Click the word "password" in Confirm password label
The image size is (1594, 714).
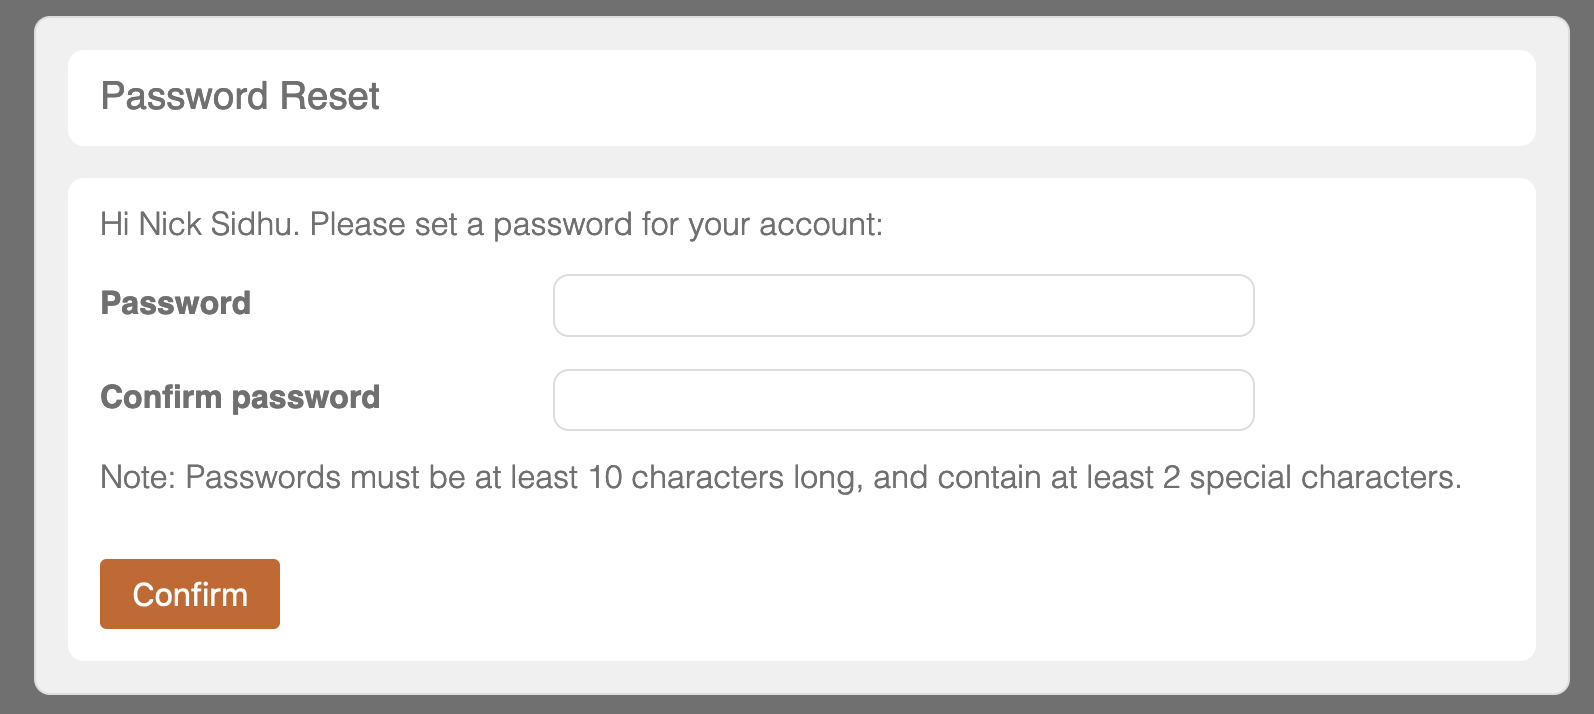pos(305,397)
